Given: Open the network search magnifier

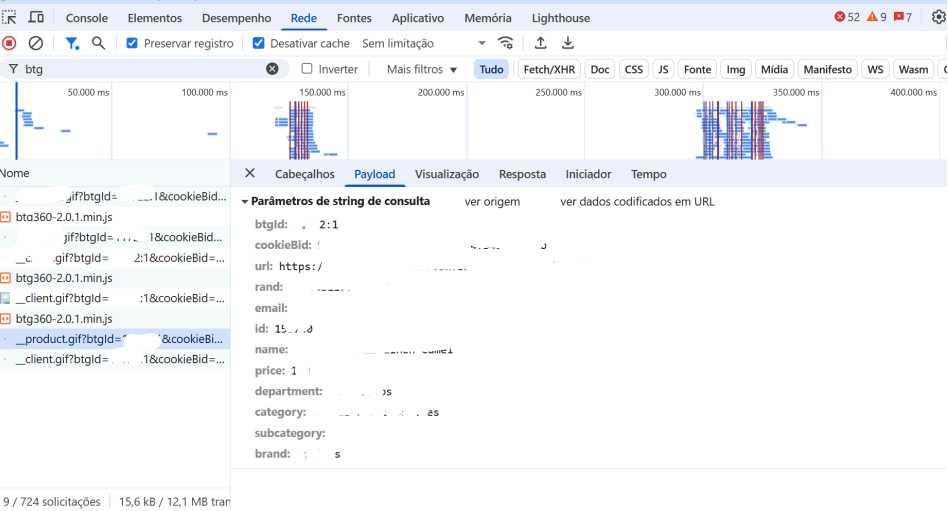Looking at the screenshot, I should [x=98, y=43].
